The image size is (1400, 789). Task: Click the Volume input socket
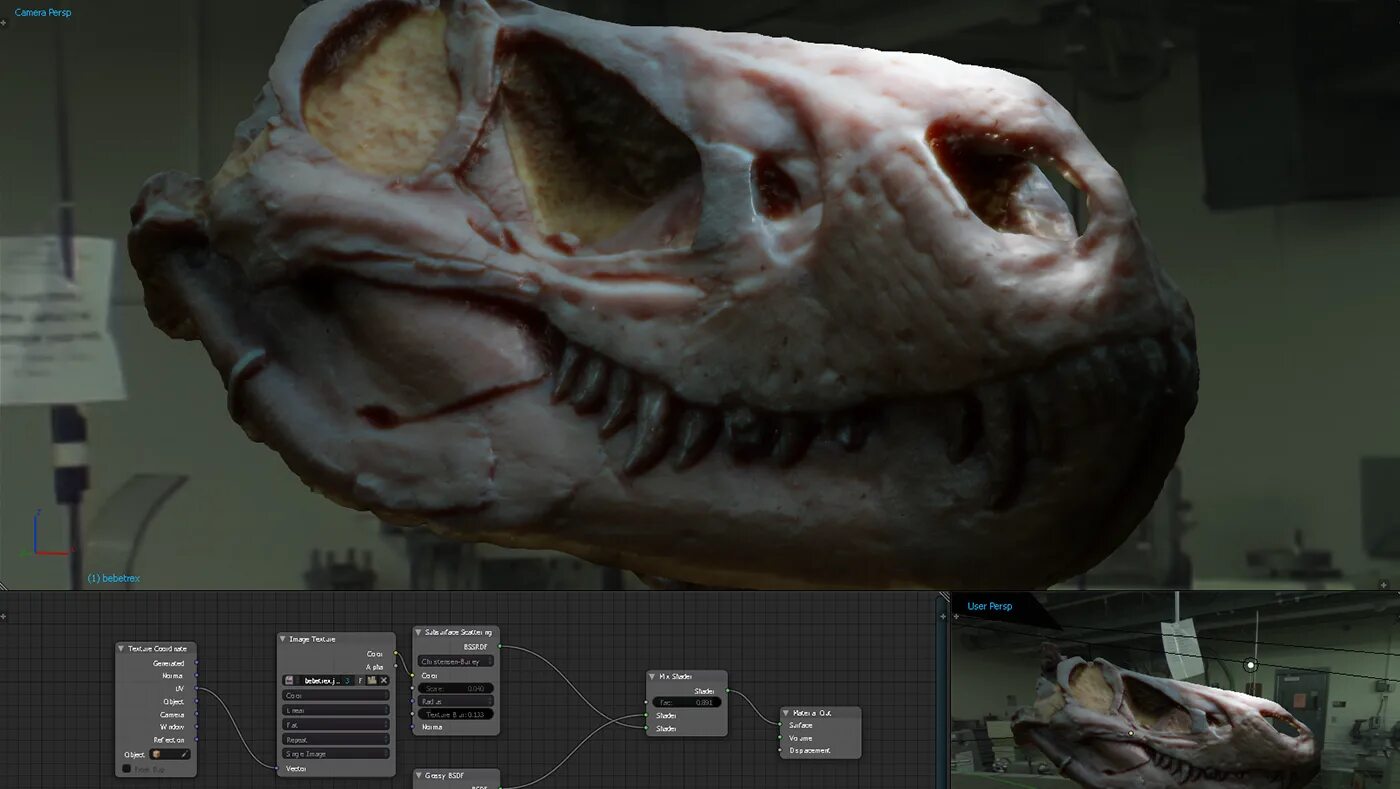click(780, 738)
